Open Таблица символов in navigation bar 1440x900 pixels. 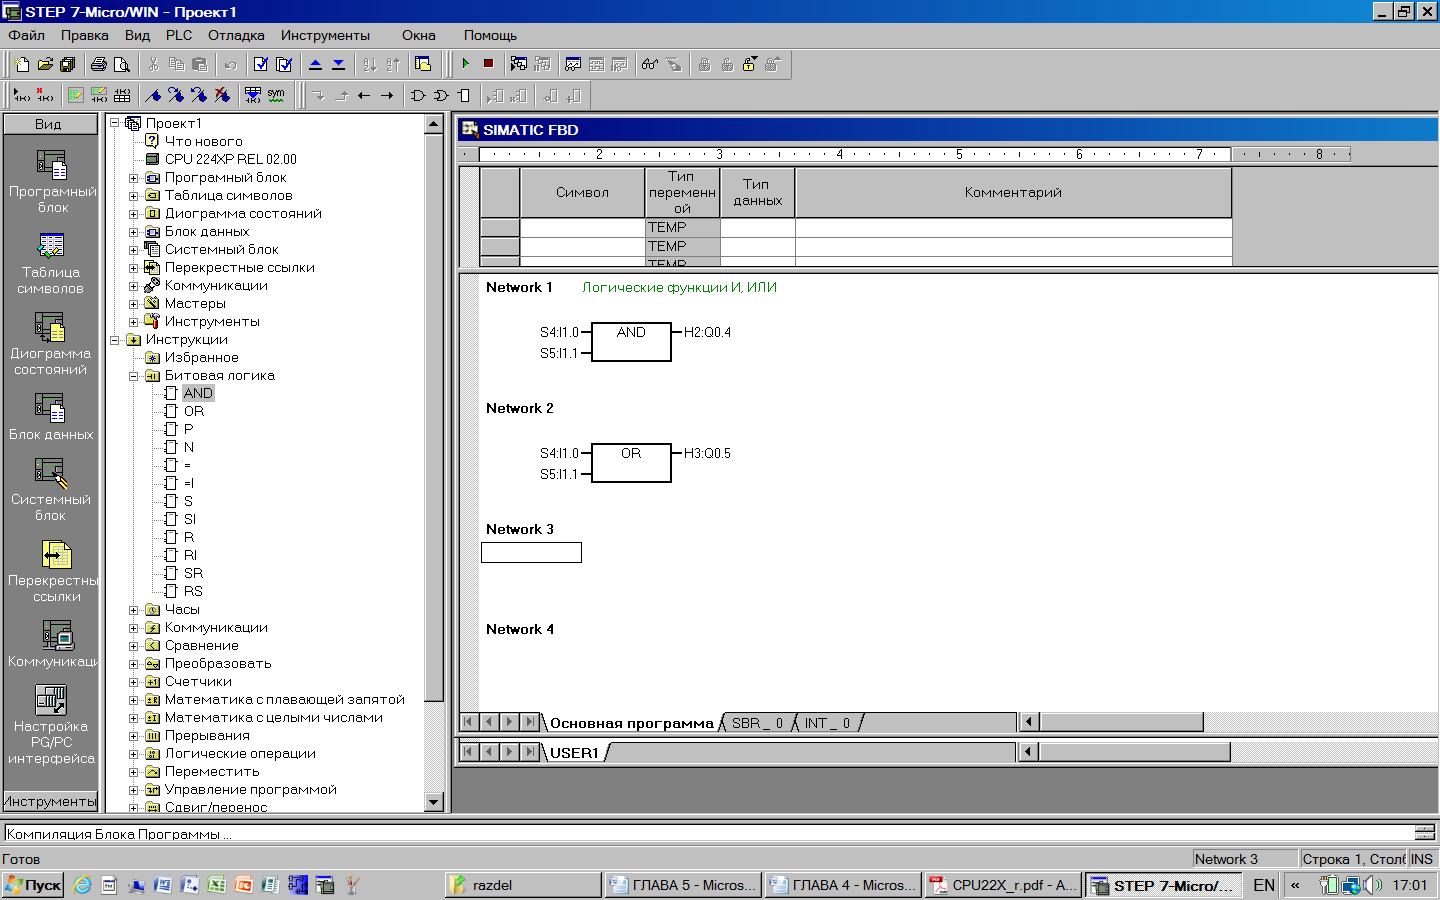pos(51,262)
